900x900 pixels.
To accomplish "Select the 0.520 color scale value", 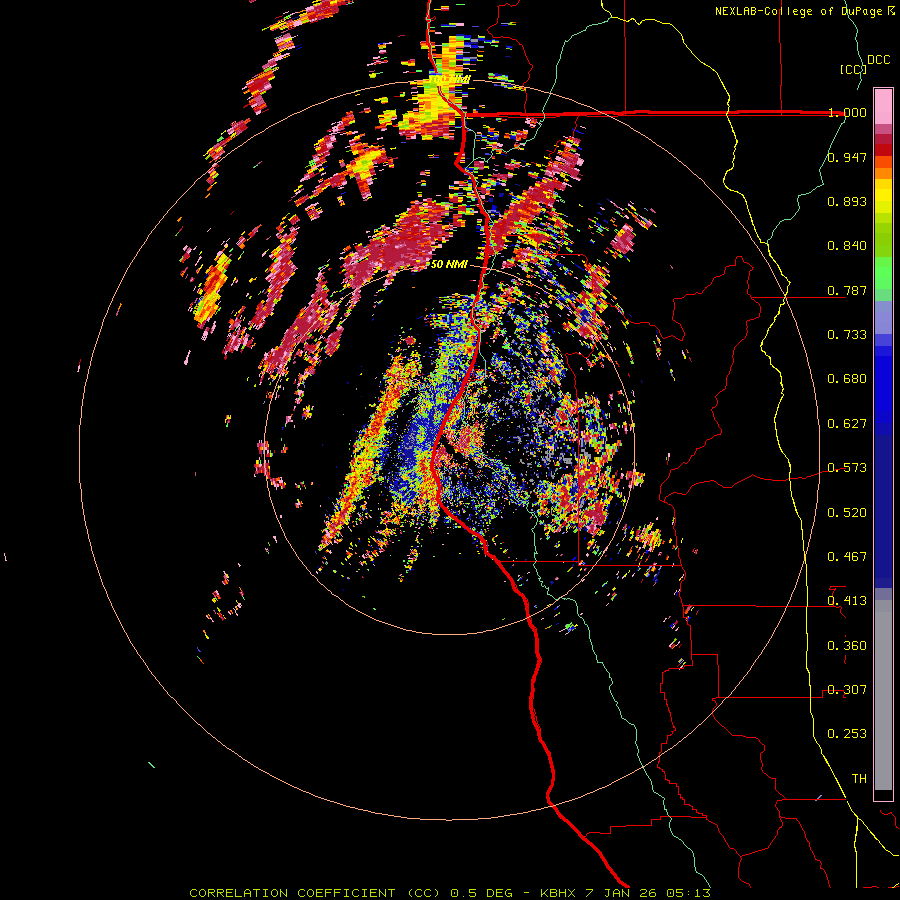I will (847, 513).
